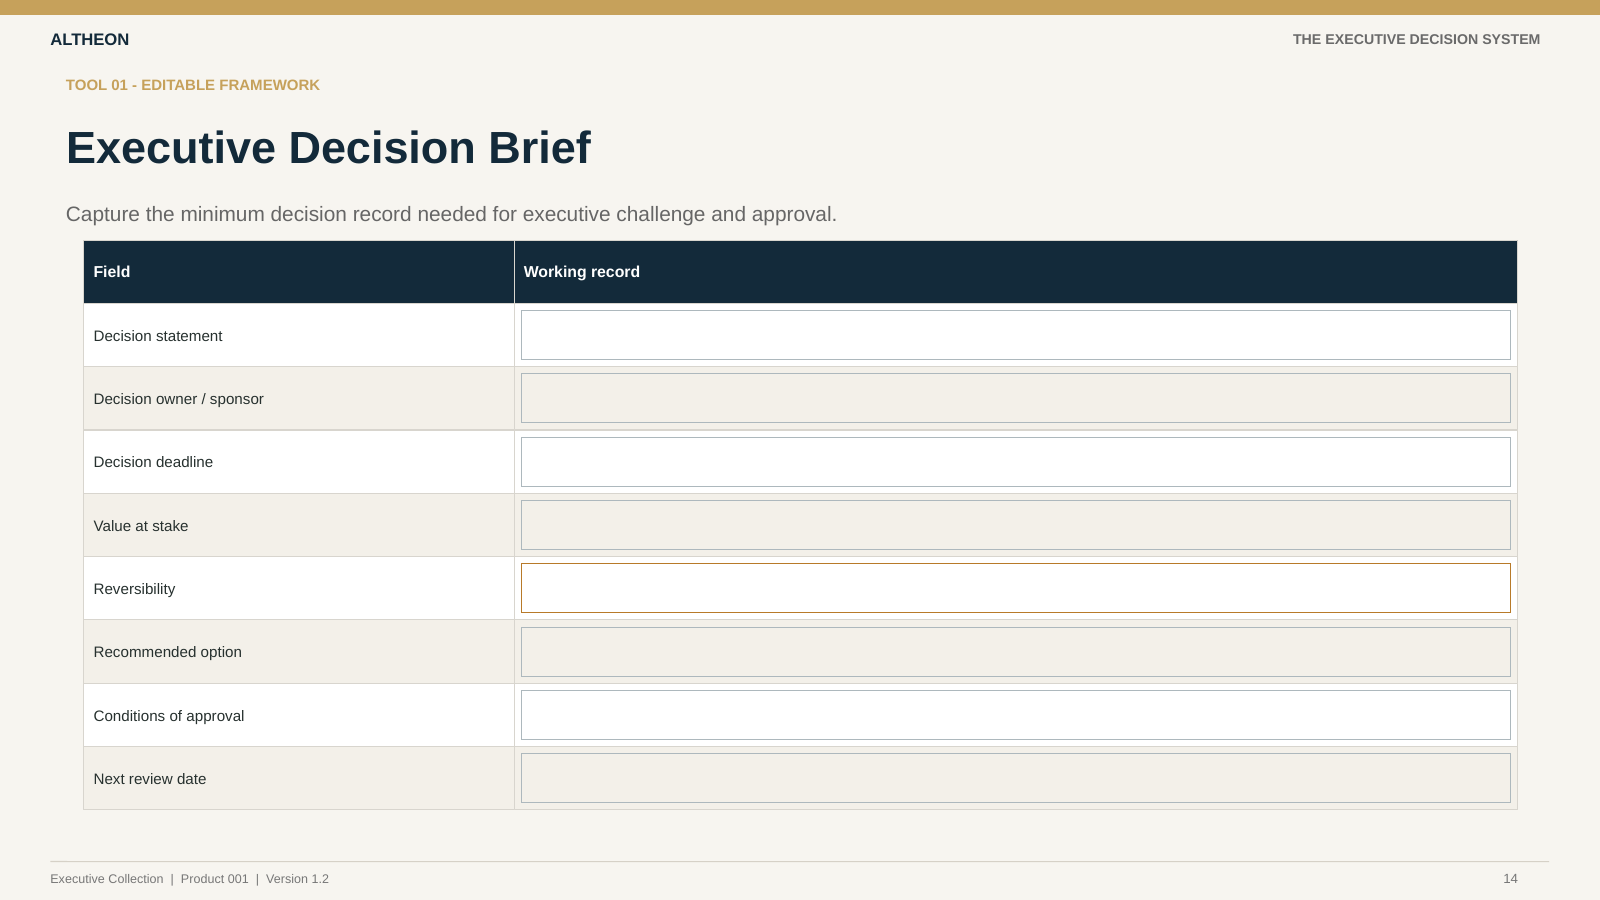Image resolution: width=1600 pixels, height=900 pixels.
Task: Click the subtitle about minimum decision record
Action: 451,214
